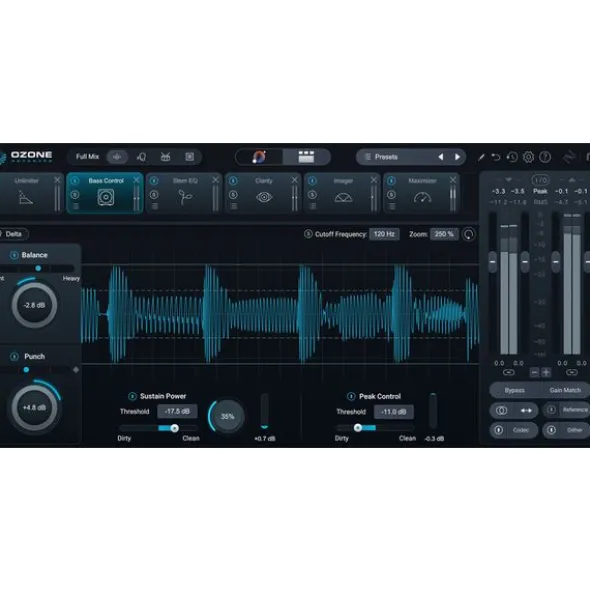
Task: Toggle the Punch section power
Action: point(14,357)
